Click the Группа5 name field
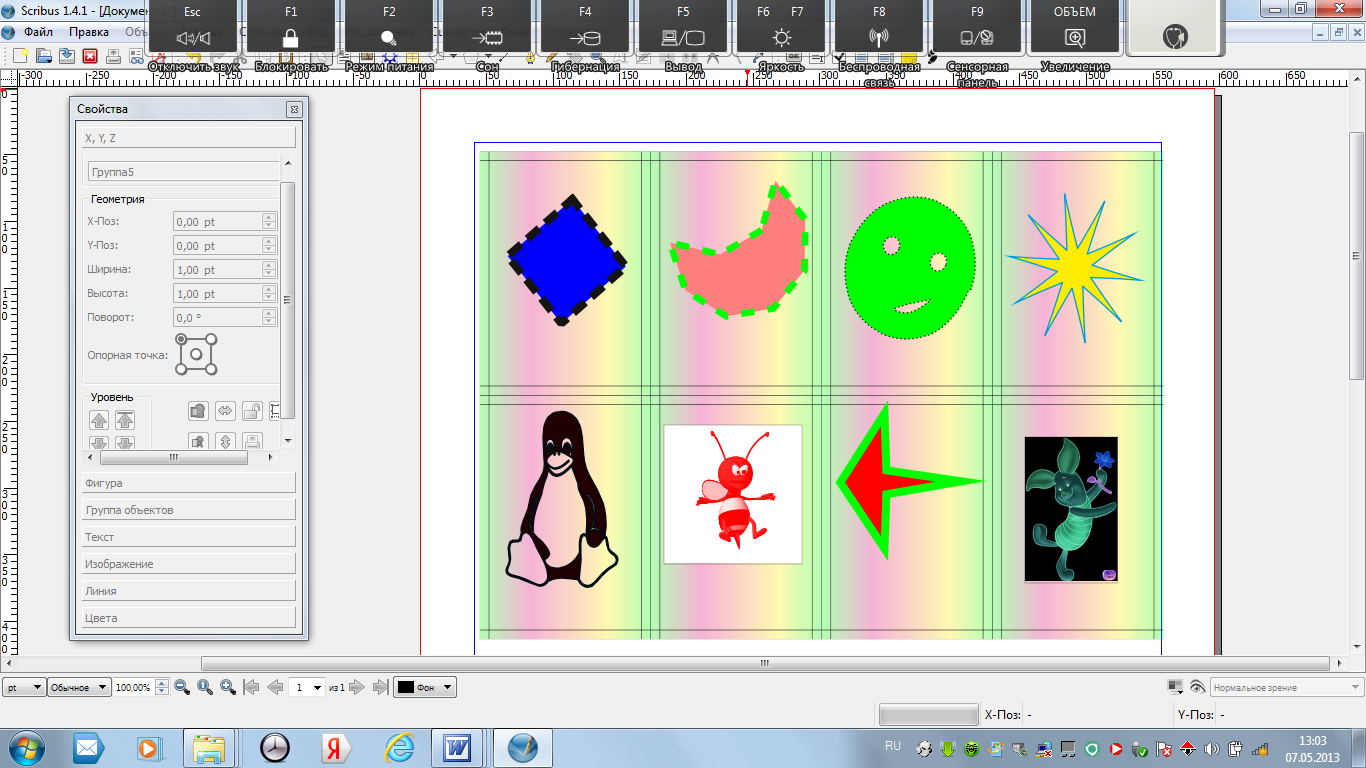Screen dimensions: 1366x768 tap(184, 172)
